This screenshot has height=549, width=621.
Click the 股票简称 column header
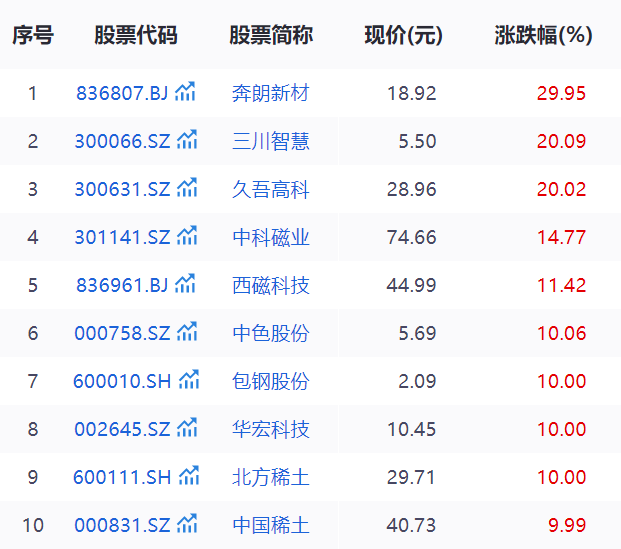(270, 35)
